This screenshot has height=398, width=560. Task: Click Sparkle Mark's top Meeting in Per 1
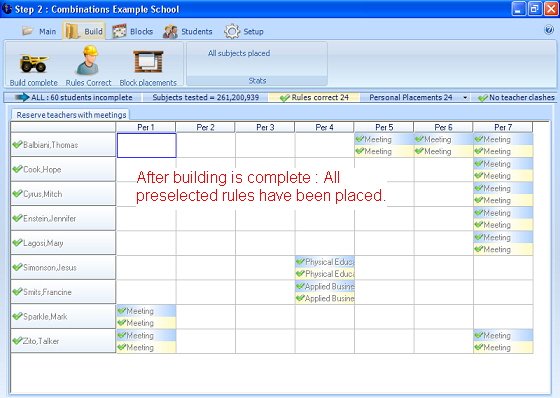tap(146, 311)
